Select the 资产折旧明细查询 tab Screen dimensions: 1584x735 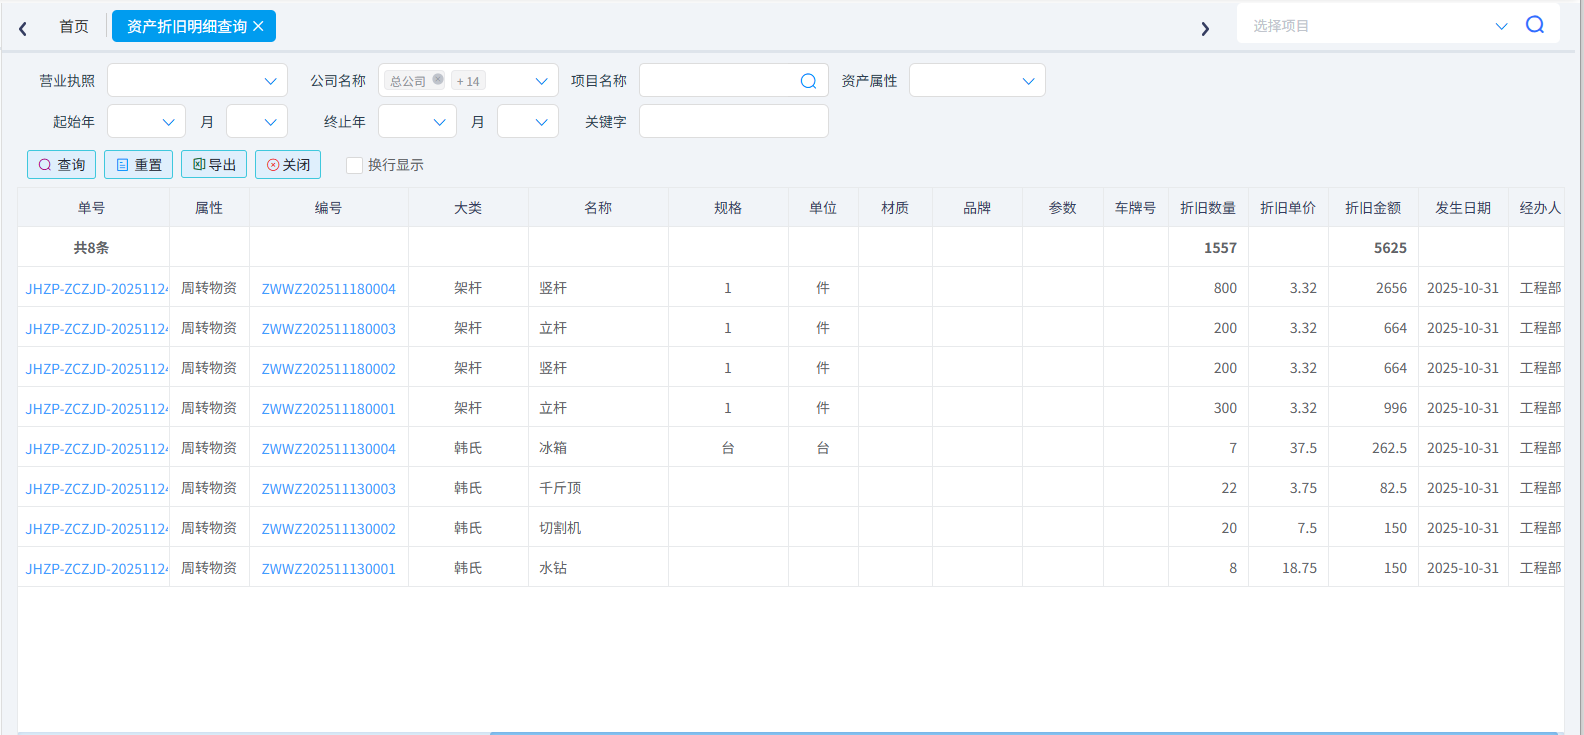pyautogui.click(x=186, y=26)
